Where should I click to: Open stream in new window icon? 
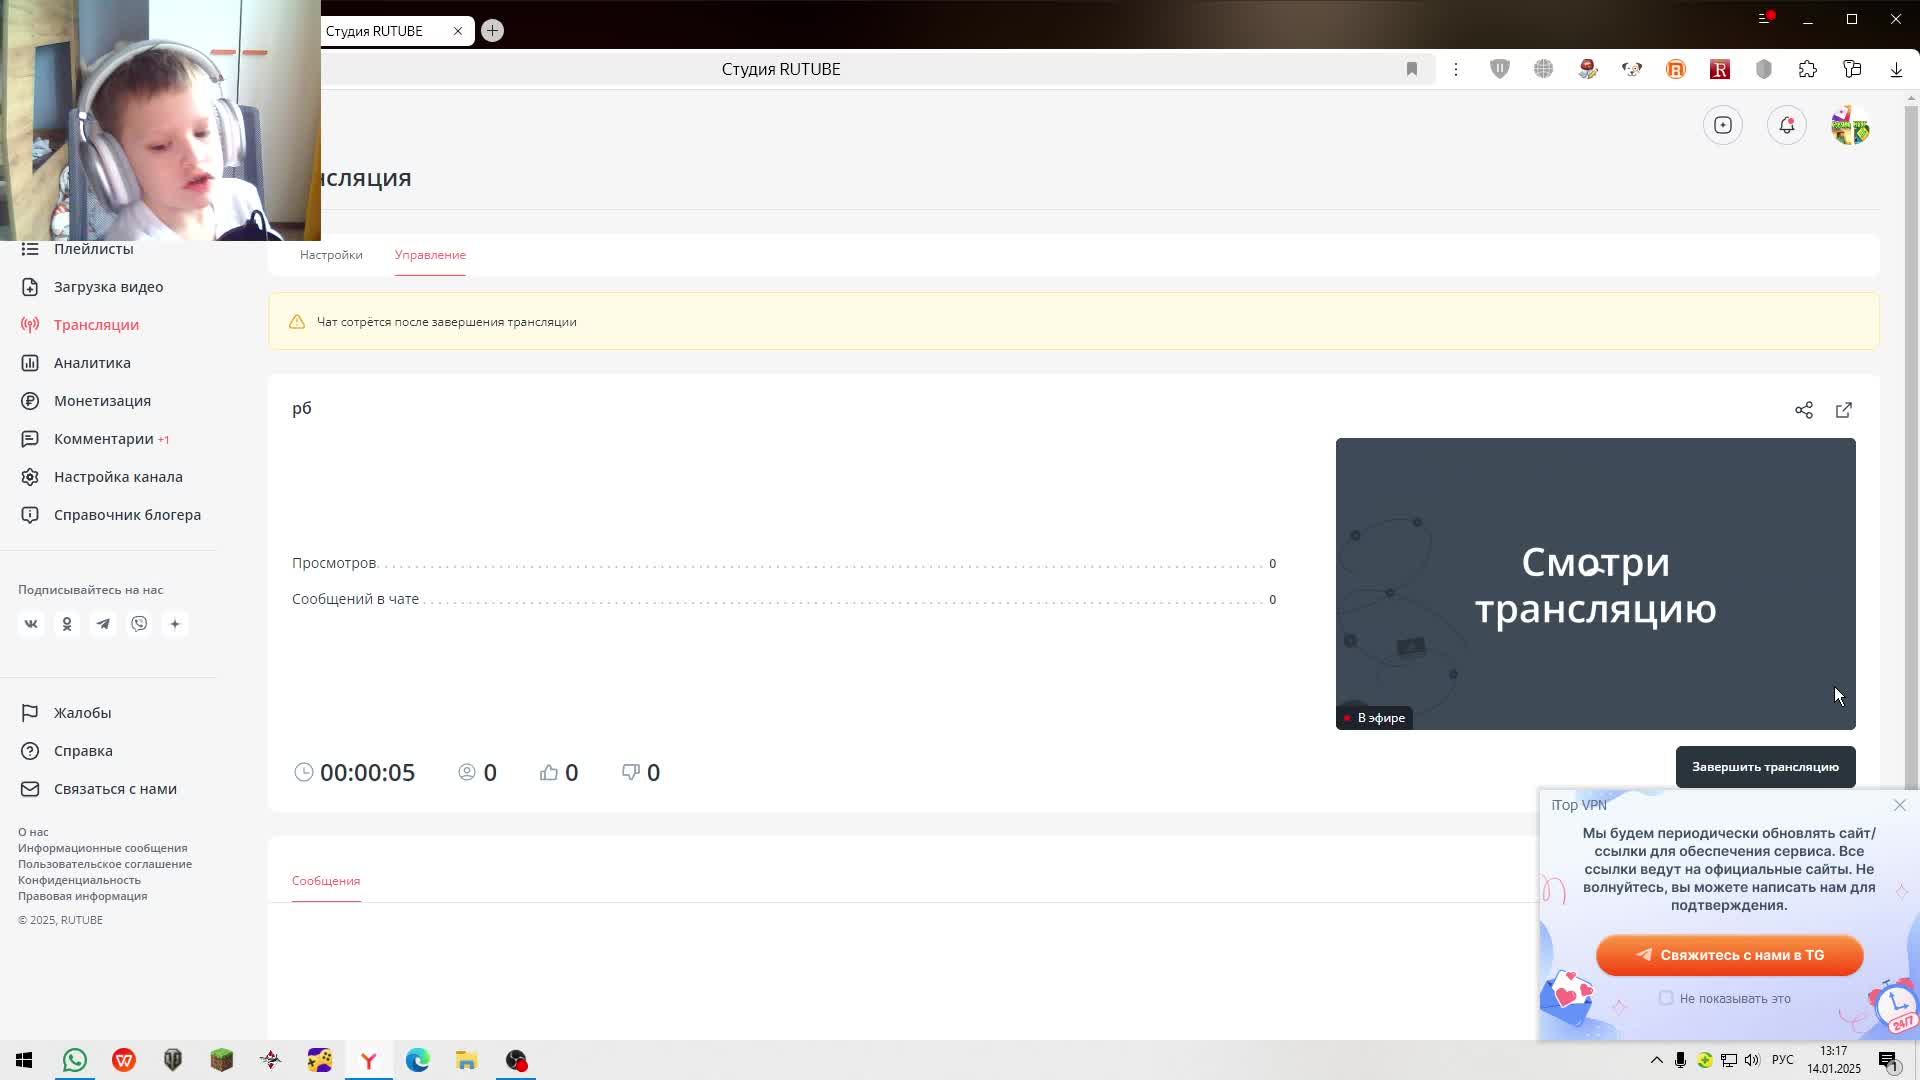click(x=1843, y=410)
